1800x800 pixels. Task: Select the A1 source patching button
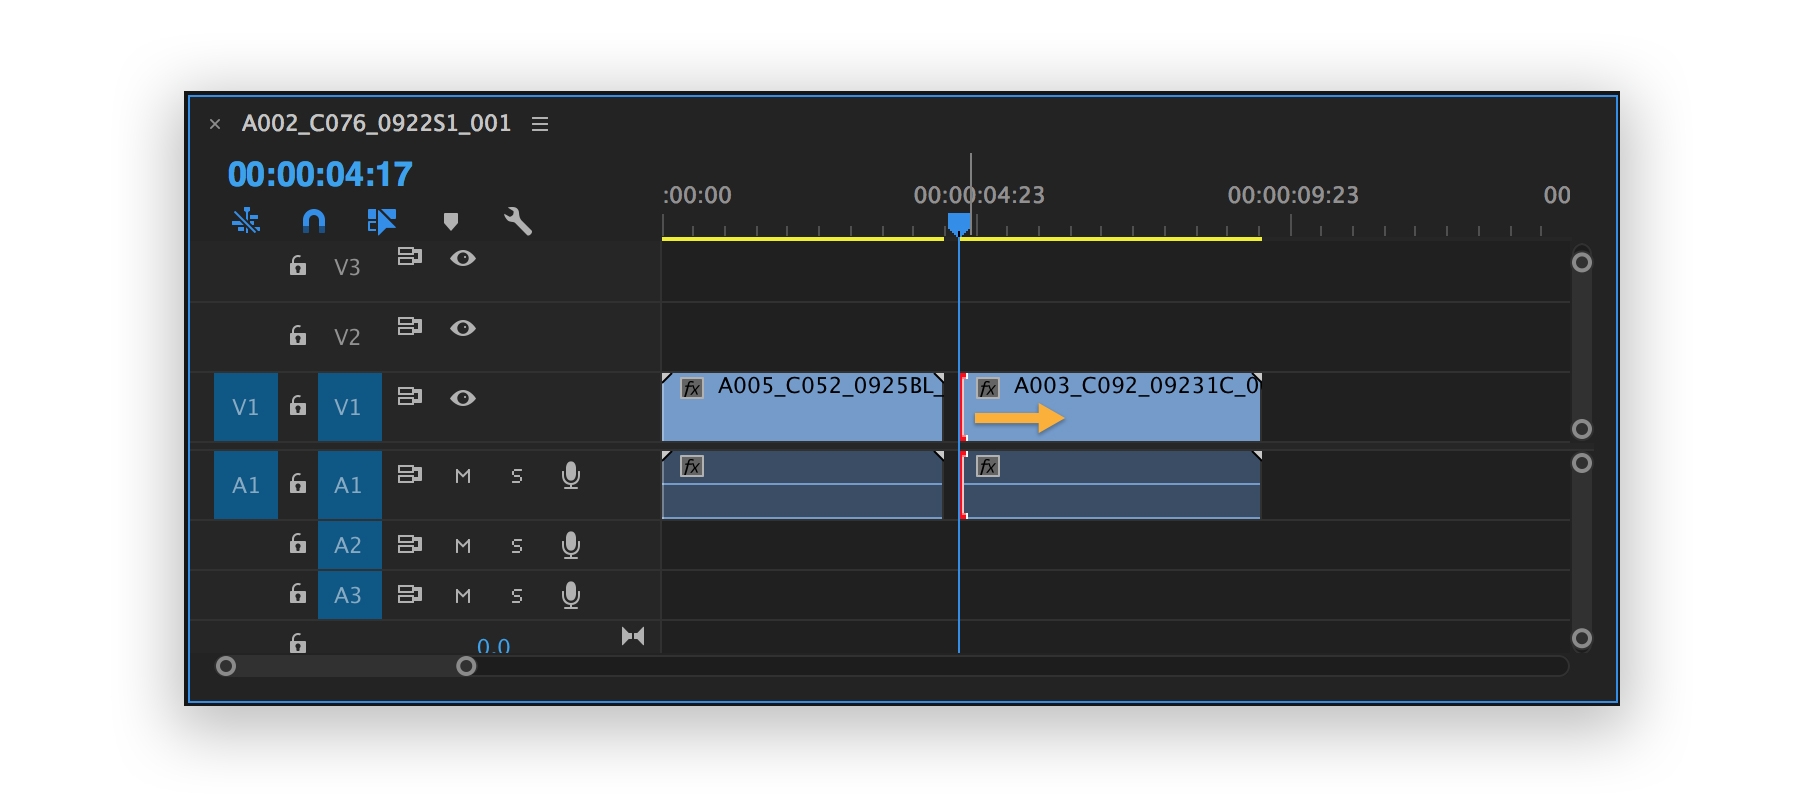tap(246, 485)
